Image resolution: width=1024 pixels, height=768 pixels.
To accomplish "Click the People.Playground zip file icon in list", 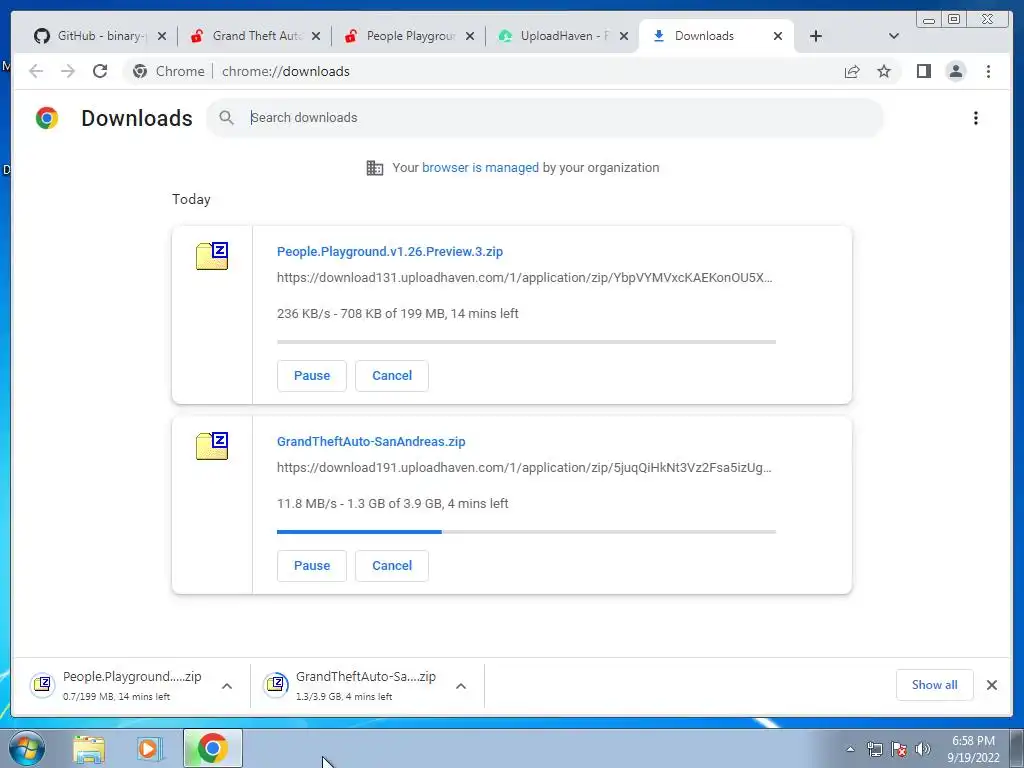I will 212,256.
